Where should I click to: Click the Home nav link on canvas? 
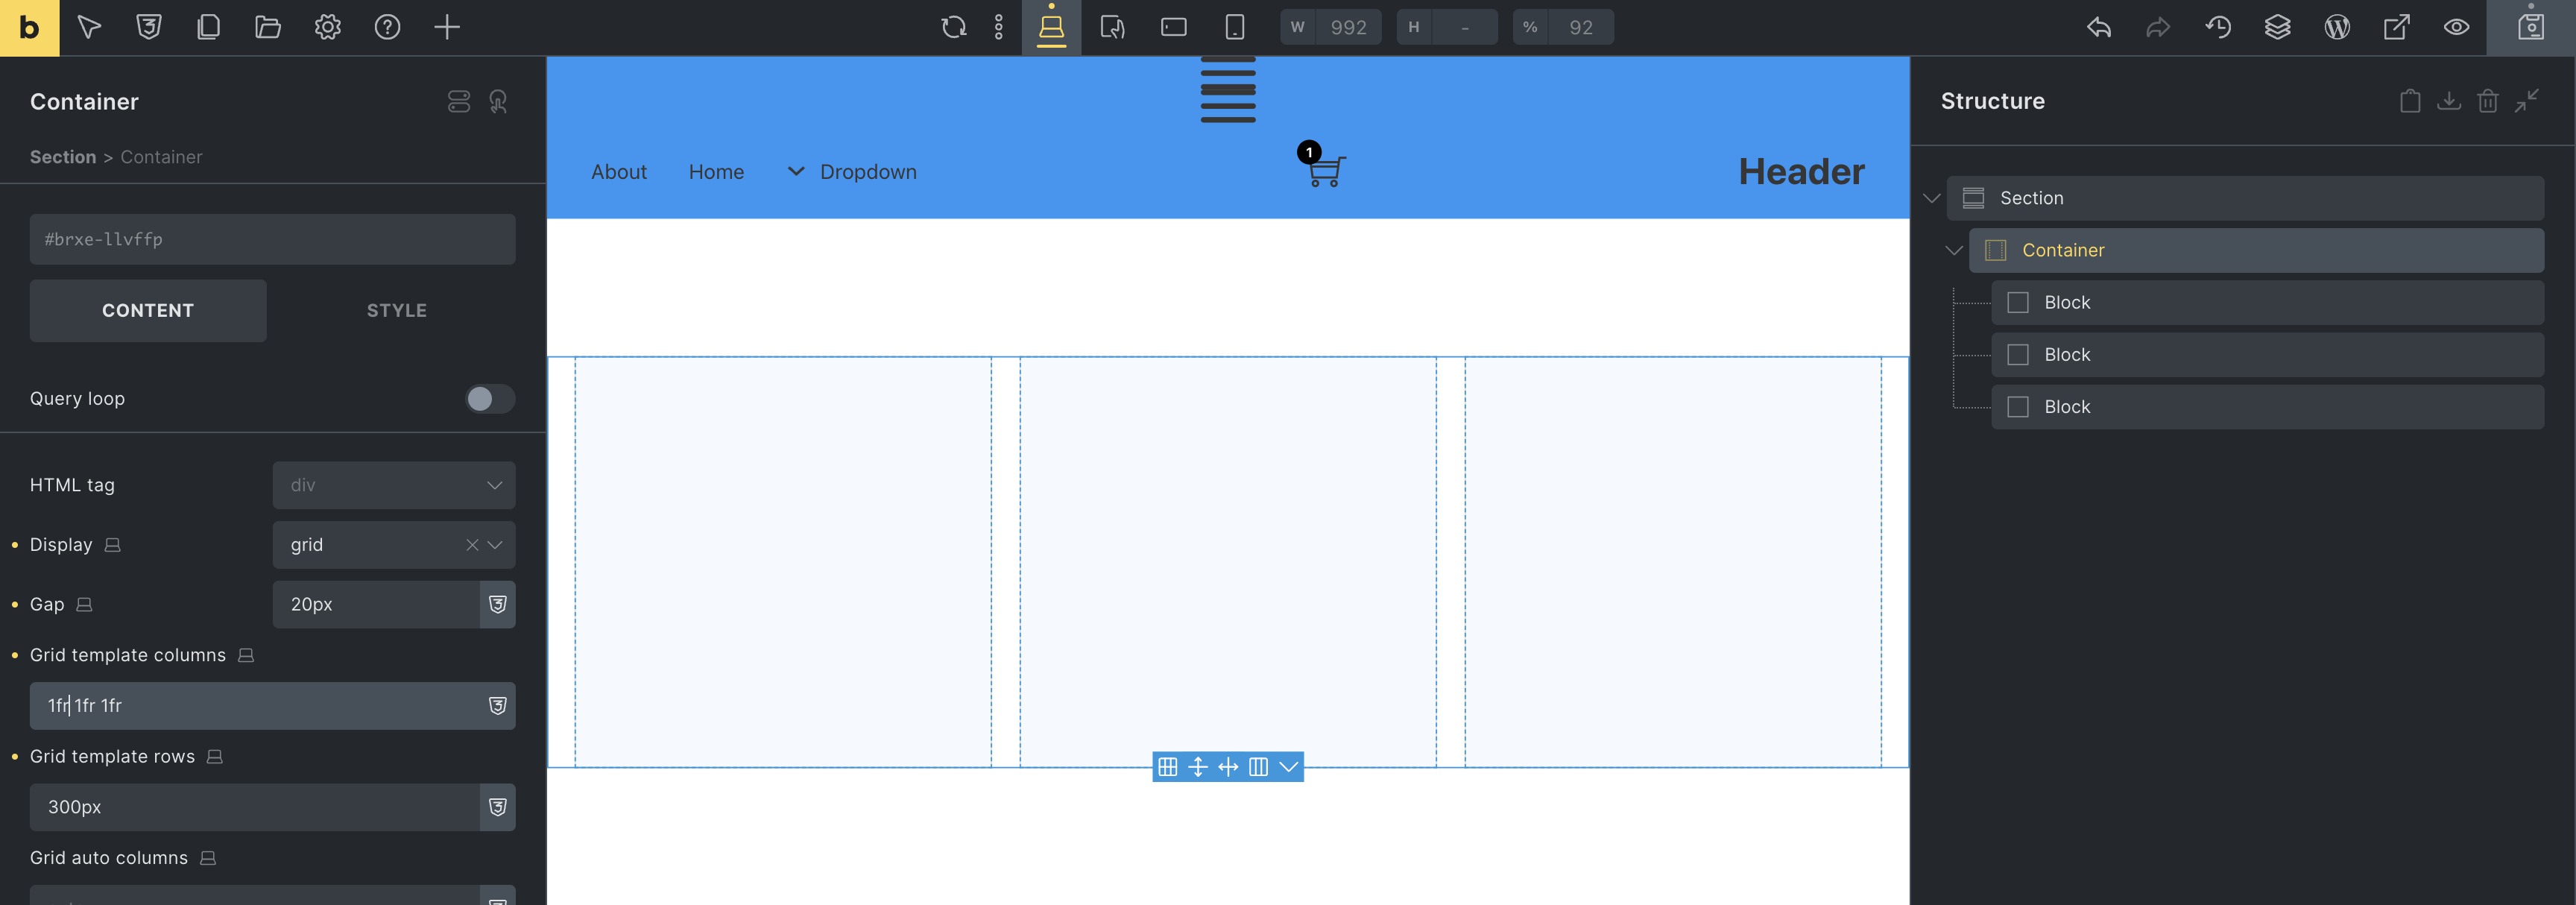tap(716, 172)
